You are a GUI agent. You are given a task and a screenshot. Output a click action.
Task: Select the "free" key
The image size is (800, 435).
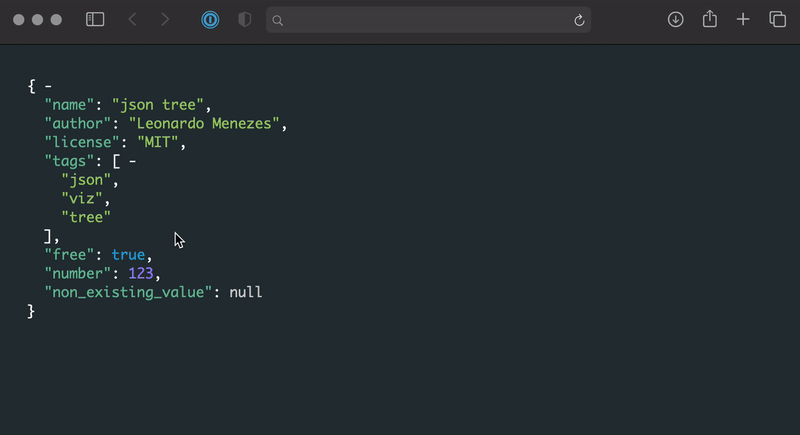pyautogui.click(x=69, y=254)
